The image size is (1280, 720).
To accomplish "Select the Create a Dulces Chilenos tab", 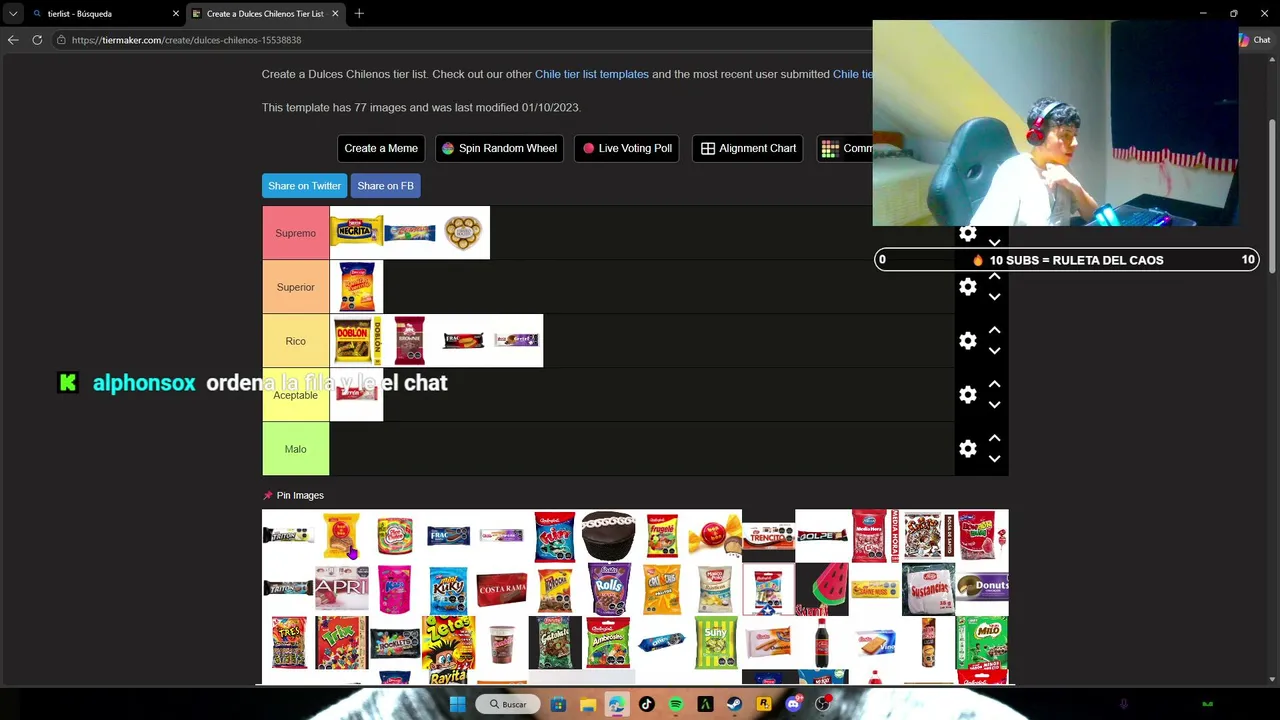I will point(265,14).
